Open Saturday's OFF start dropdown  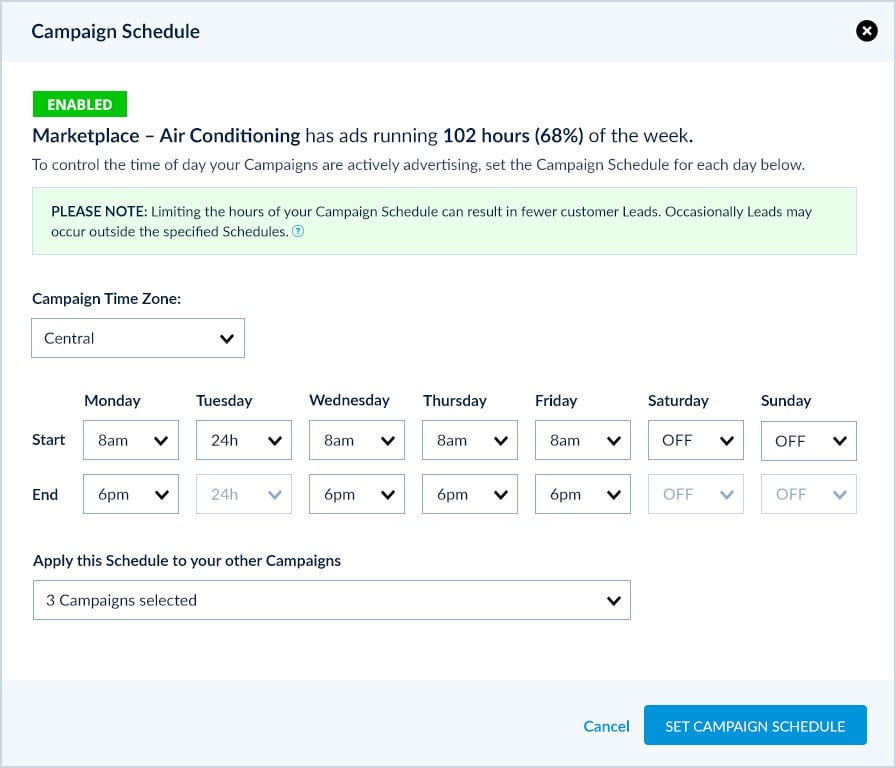(695, 440)
